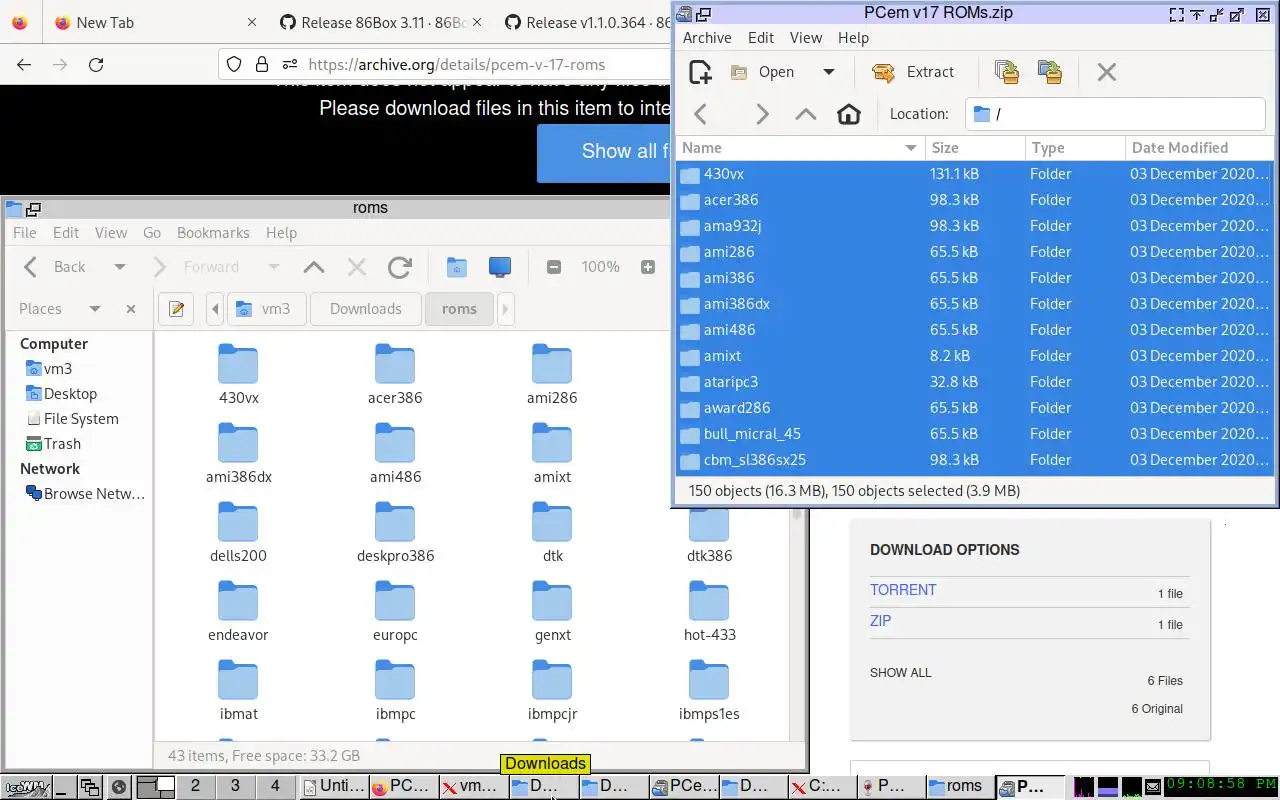Open the Bookmarks menu in file manager
1280x800 pixels.
(x=213, y=232)
